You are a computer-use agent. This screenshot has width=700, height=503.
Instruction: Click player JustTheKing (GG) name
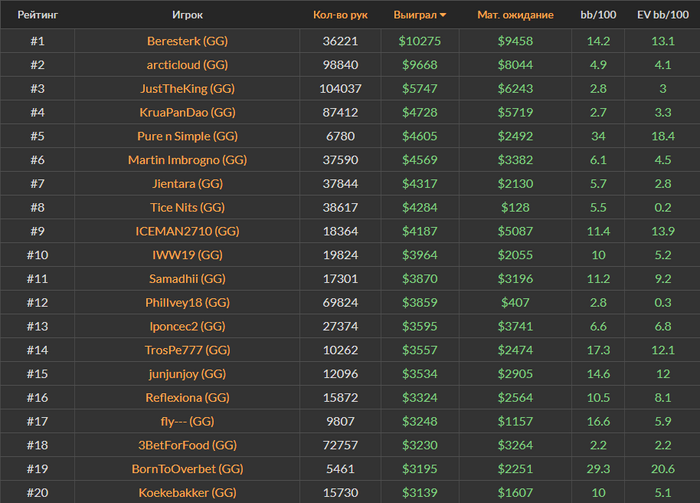(189, 89)
